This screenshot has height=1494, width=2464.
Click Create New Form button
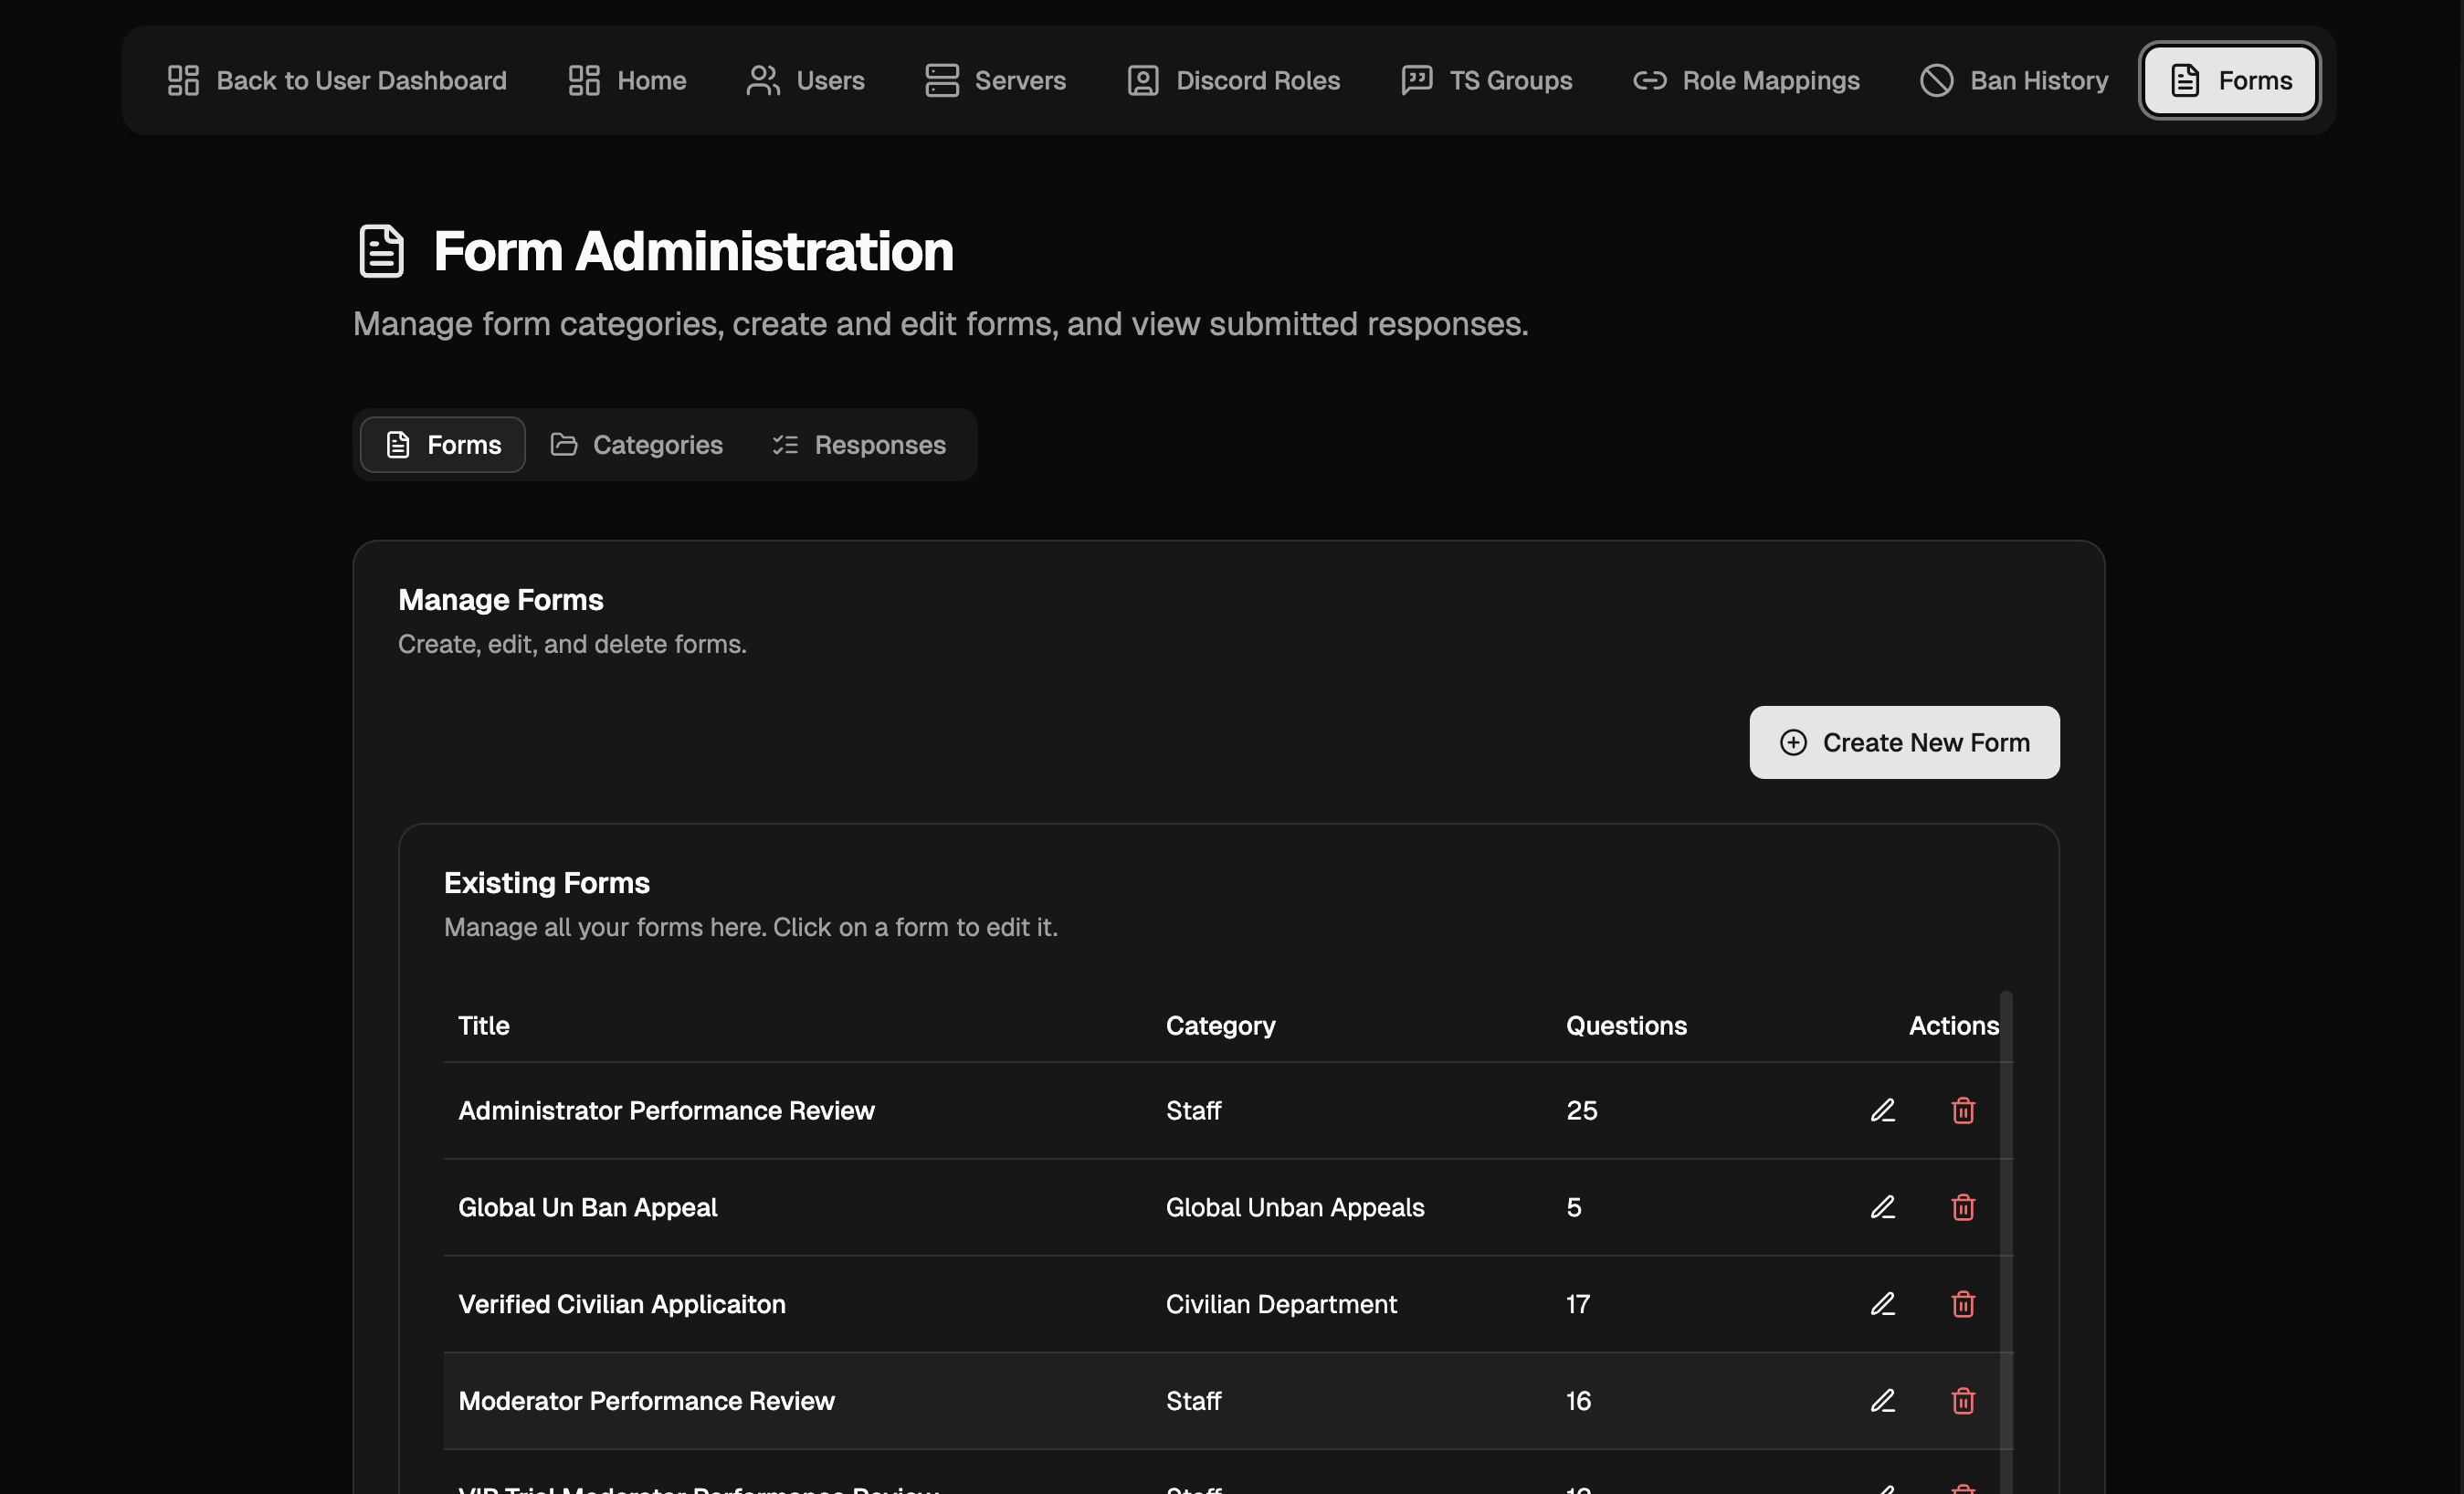point(1904,743)
